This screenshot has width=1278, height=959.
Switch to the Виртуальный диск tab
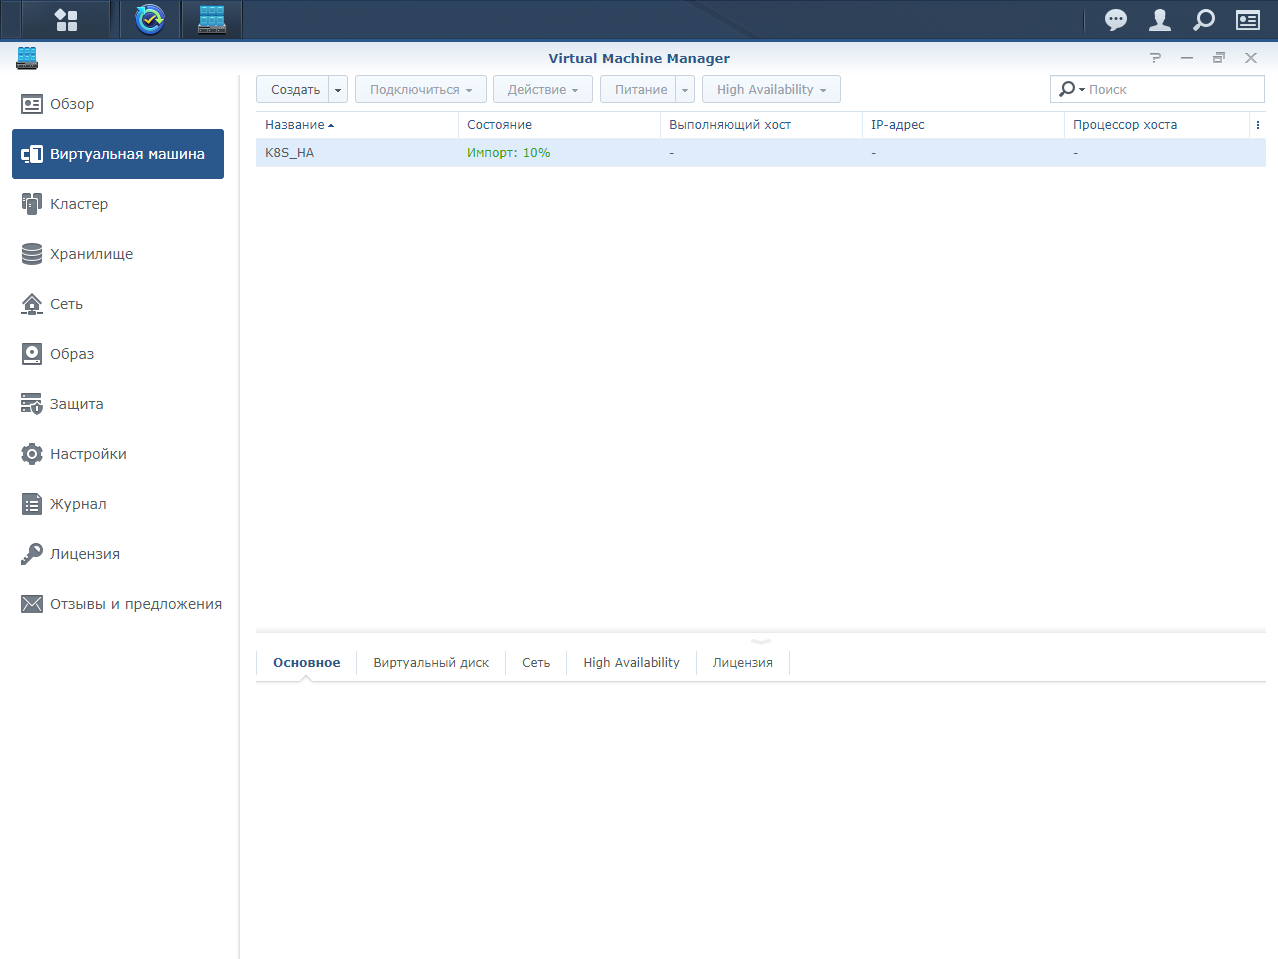pos(431,663)
